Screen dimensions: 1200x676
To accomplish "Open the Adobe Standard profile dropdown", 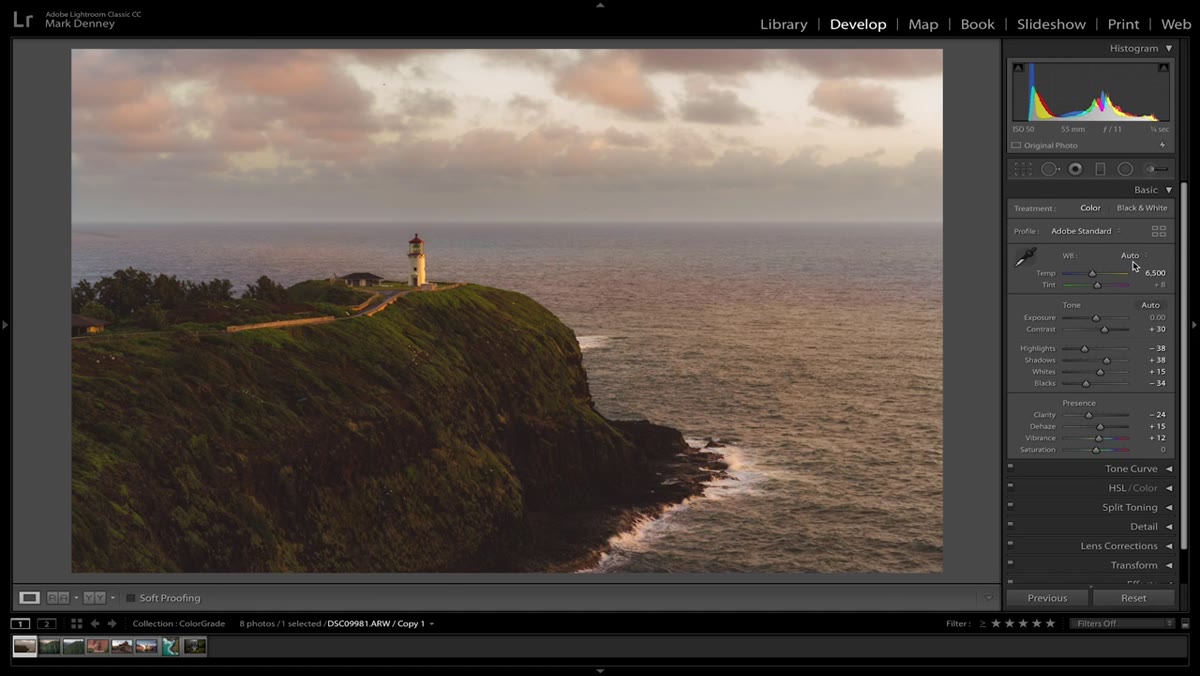I will coord(1085,231).
